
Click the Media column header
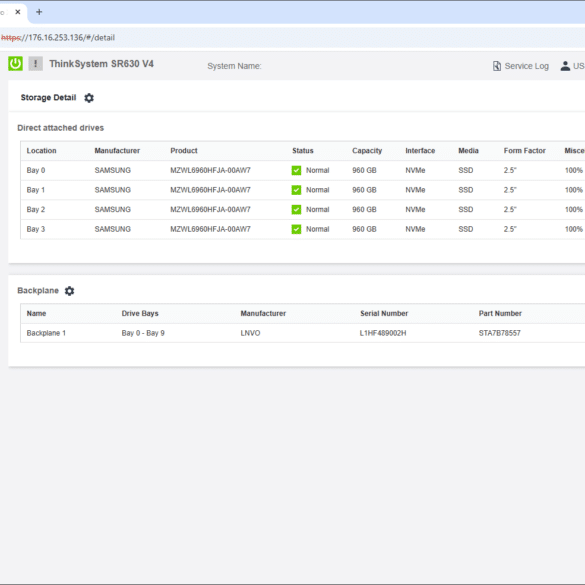468,151
